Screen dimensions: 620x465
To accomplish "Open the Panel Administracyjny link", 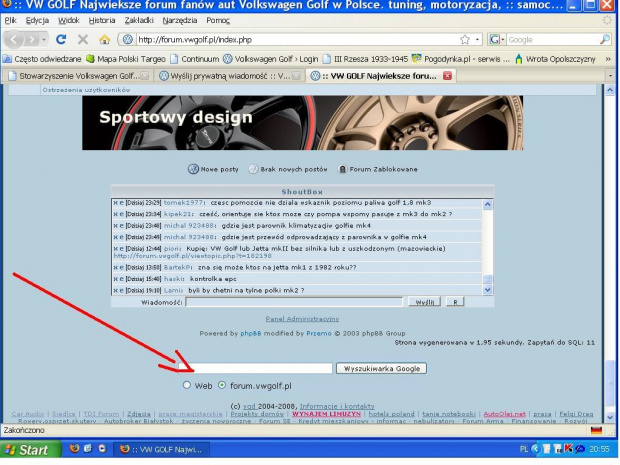I will pos(302,319).
